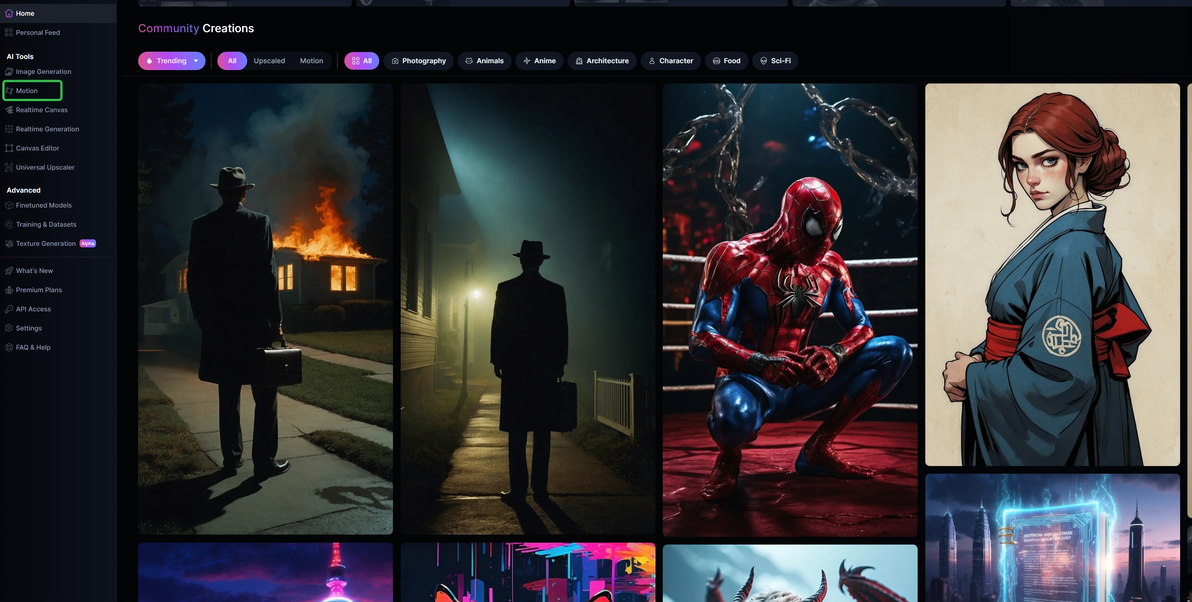This screenshot has width=1192, height=602.
Task: Go to Home in sidebar
Action: point(25,14)
